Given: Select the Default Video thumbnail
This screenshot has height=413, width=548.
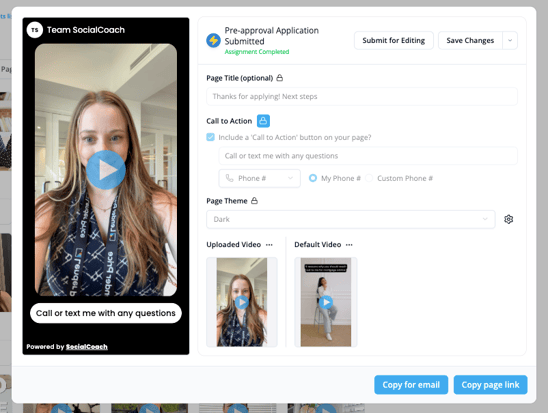Looking at the screenshot, I should pos(326,302).
